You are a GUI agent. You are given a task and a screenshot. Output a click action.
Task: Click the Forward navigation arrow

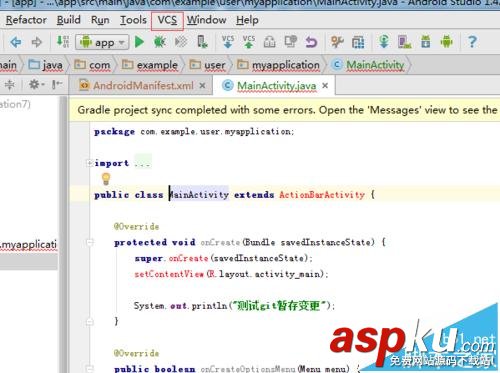point(37,42)
